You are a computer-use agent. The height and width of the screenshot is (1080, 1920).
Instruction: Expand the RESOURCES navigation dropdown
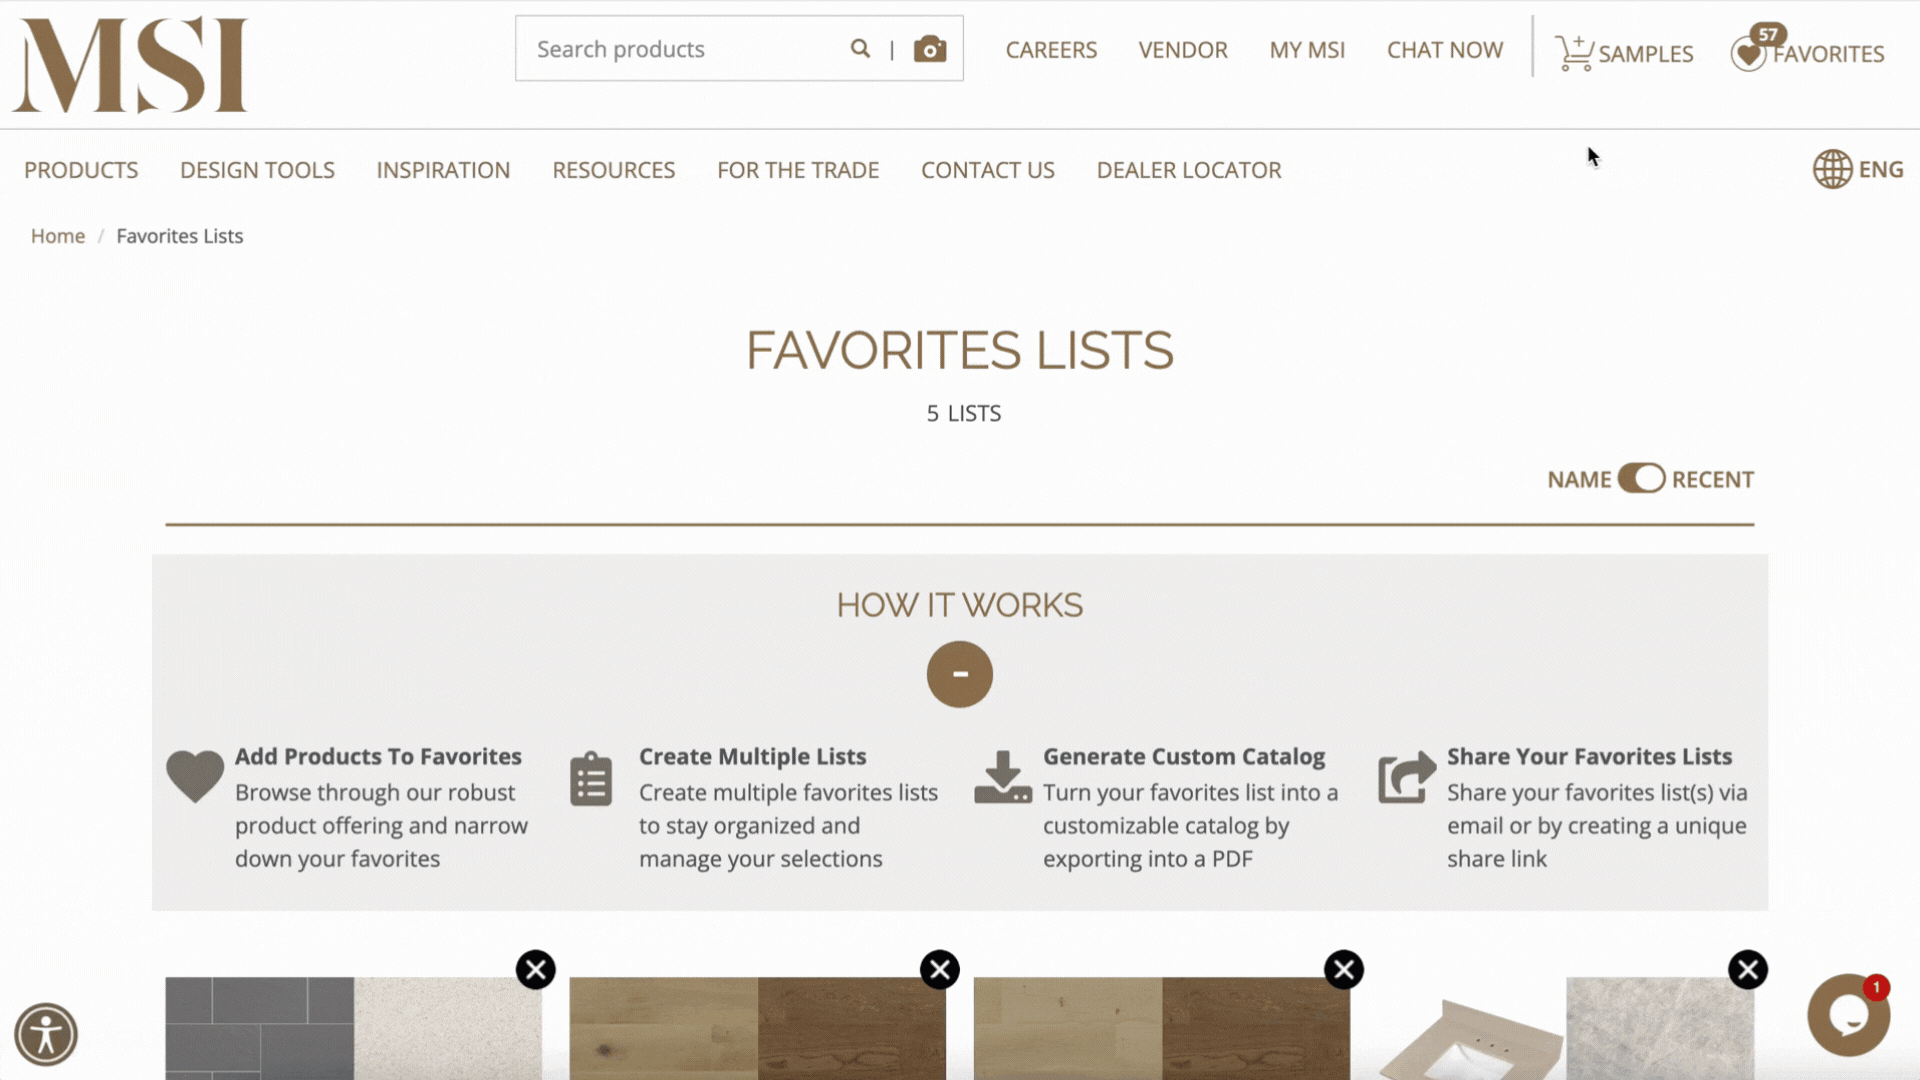click(x=613, y=169)
